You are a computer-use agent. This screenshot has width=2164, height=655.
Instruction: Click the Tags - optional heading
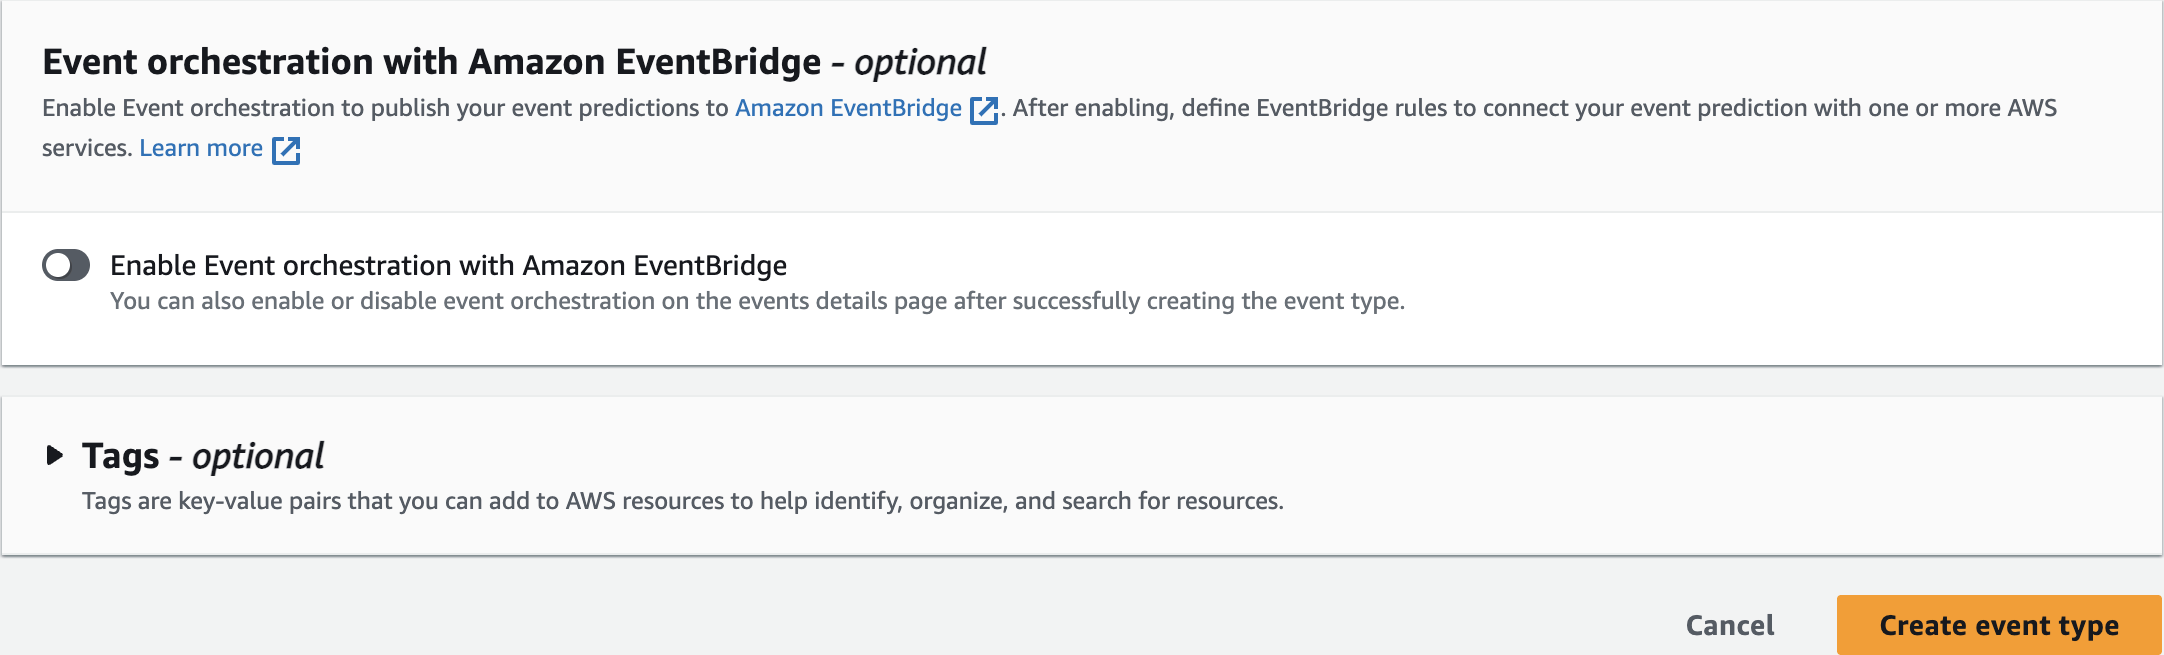click(x=202, y=456)
